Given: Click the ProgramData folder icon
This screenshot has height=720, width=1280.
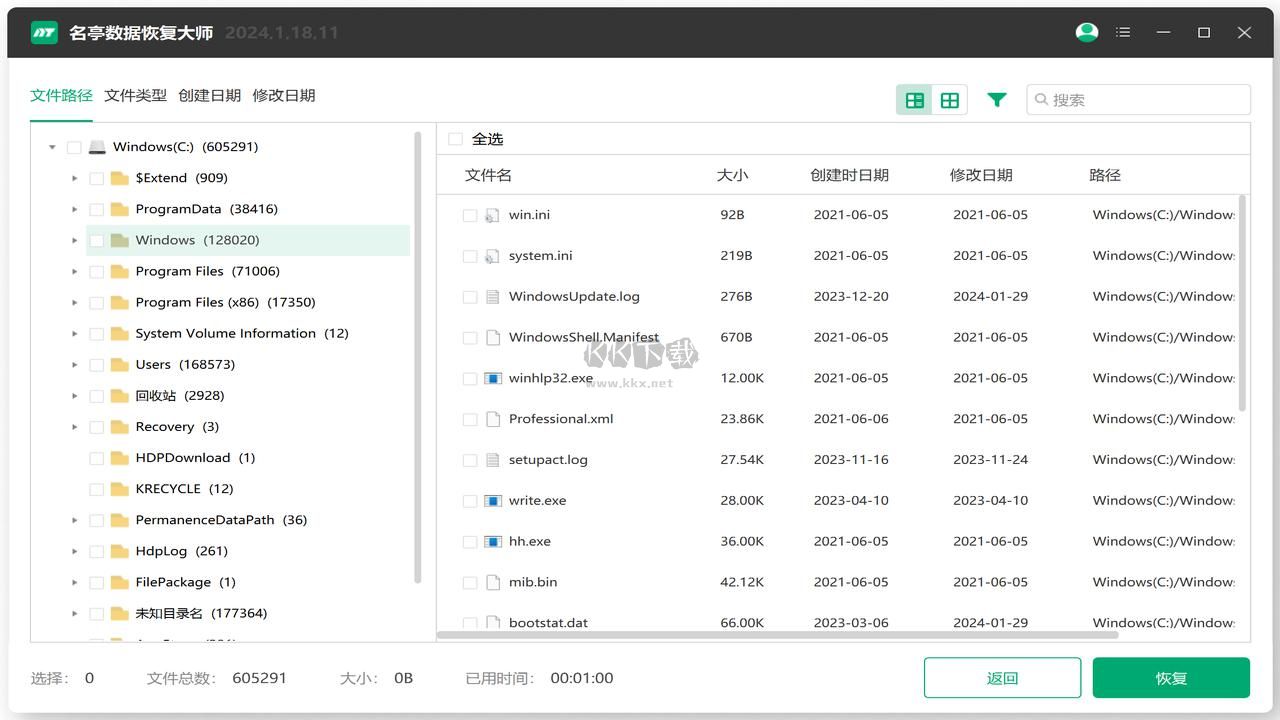Looking at the screenshot, I should click(120, 209).
